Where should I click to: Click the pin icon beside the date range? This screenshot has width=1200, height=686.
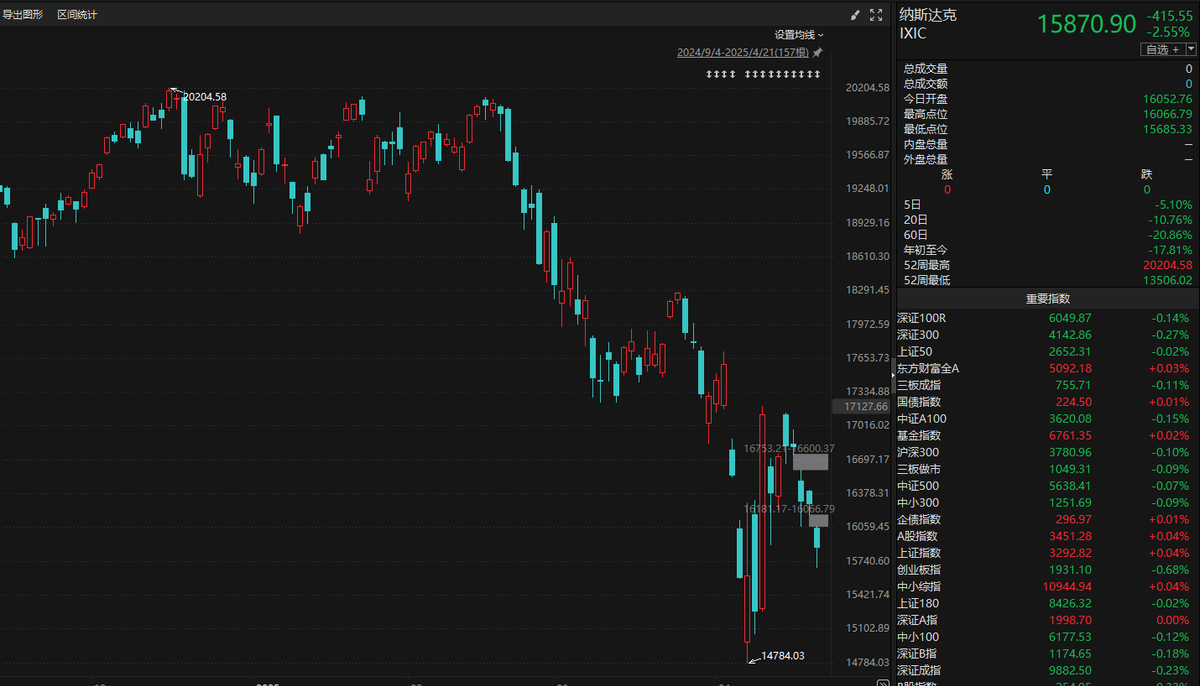(817, 53)
